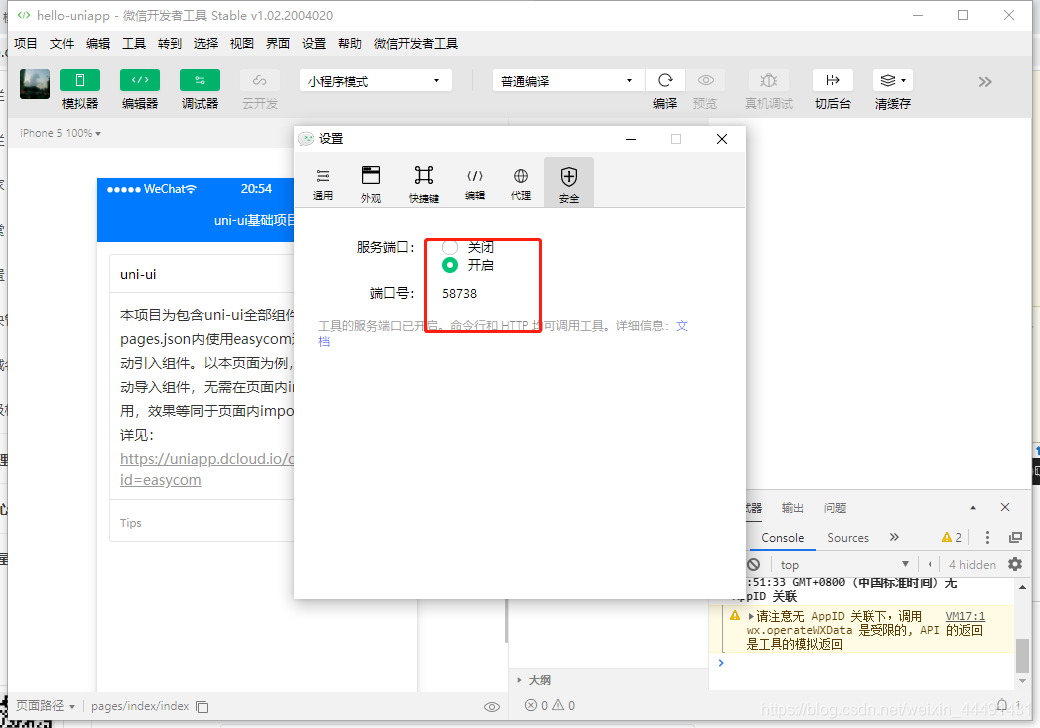Toggle the 模拟器 simulator panel button
The height and width of the screenshot is (728, 1040).
click(80, 81)
